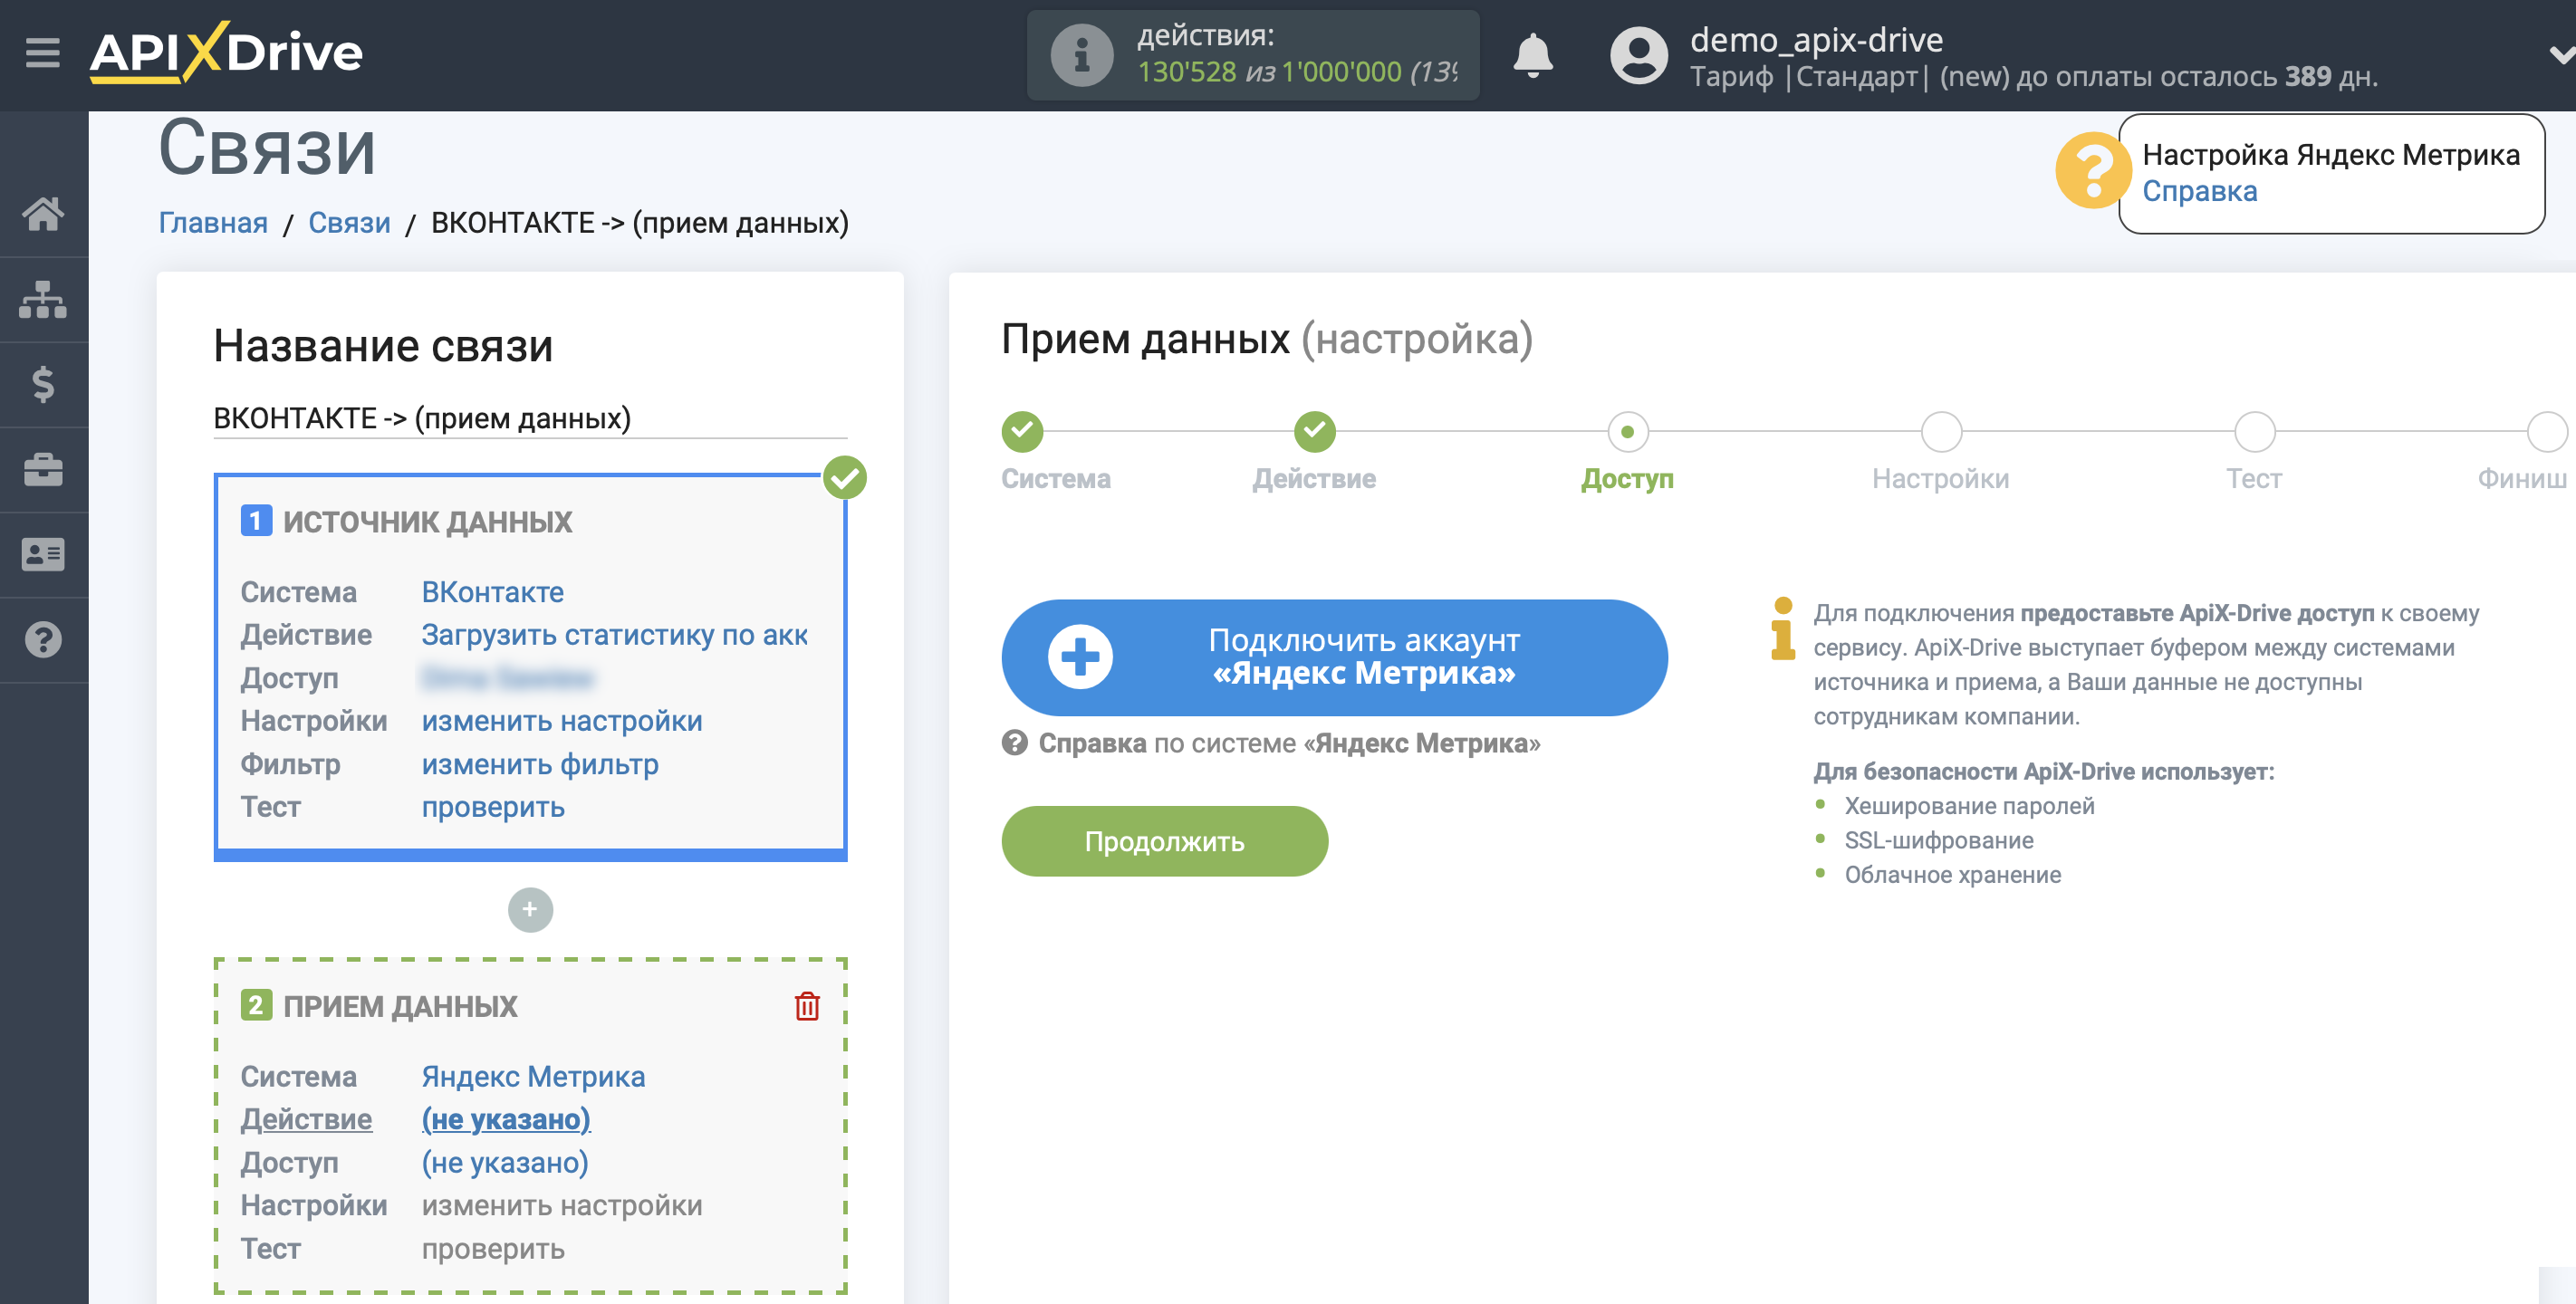
Task: Click the Действие label in receiver block
Action: 306,1119
